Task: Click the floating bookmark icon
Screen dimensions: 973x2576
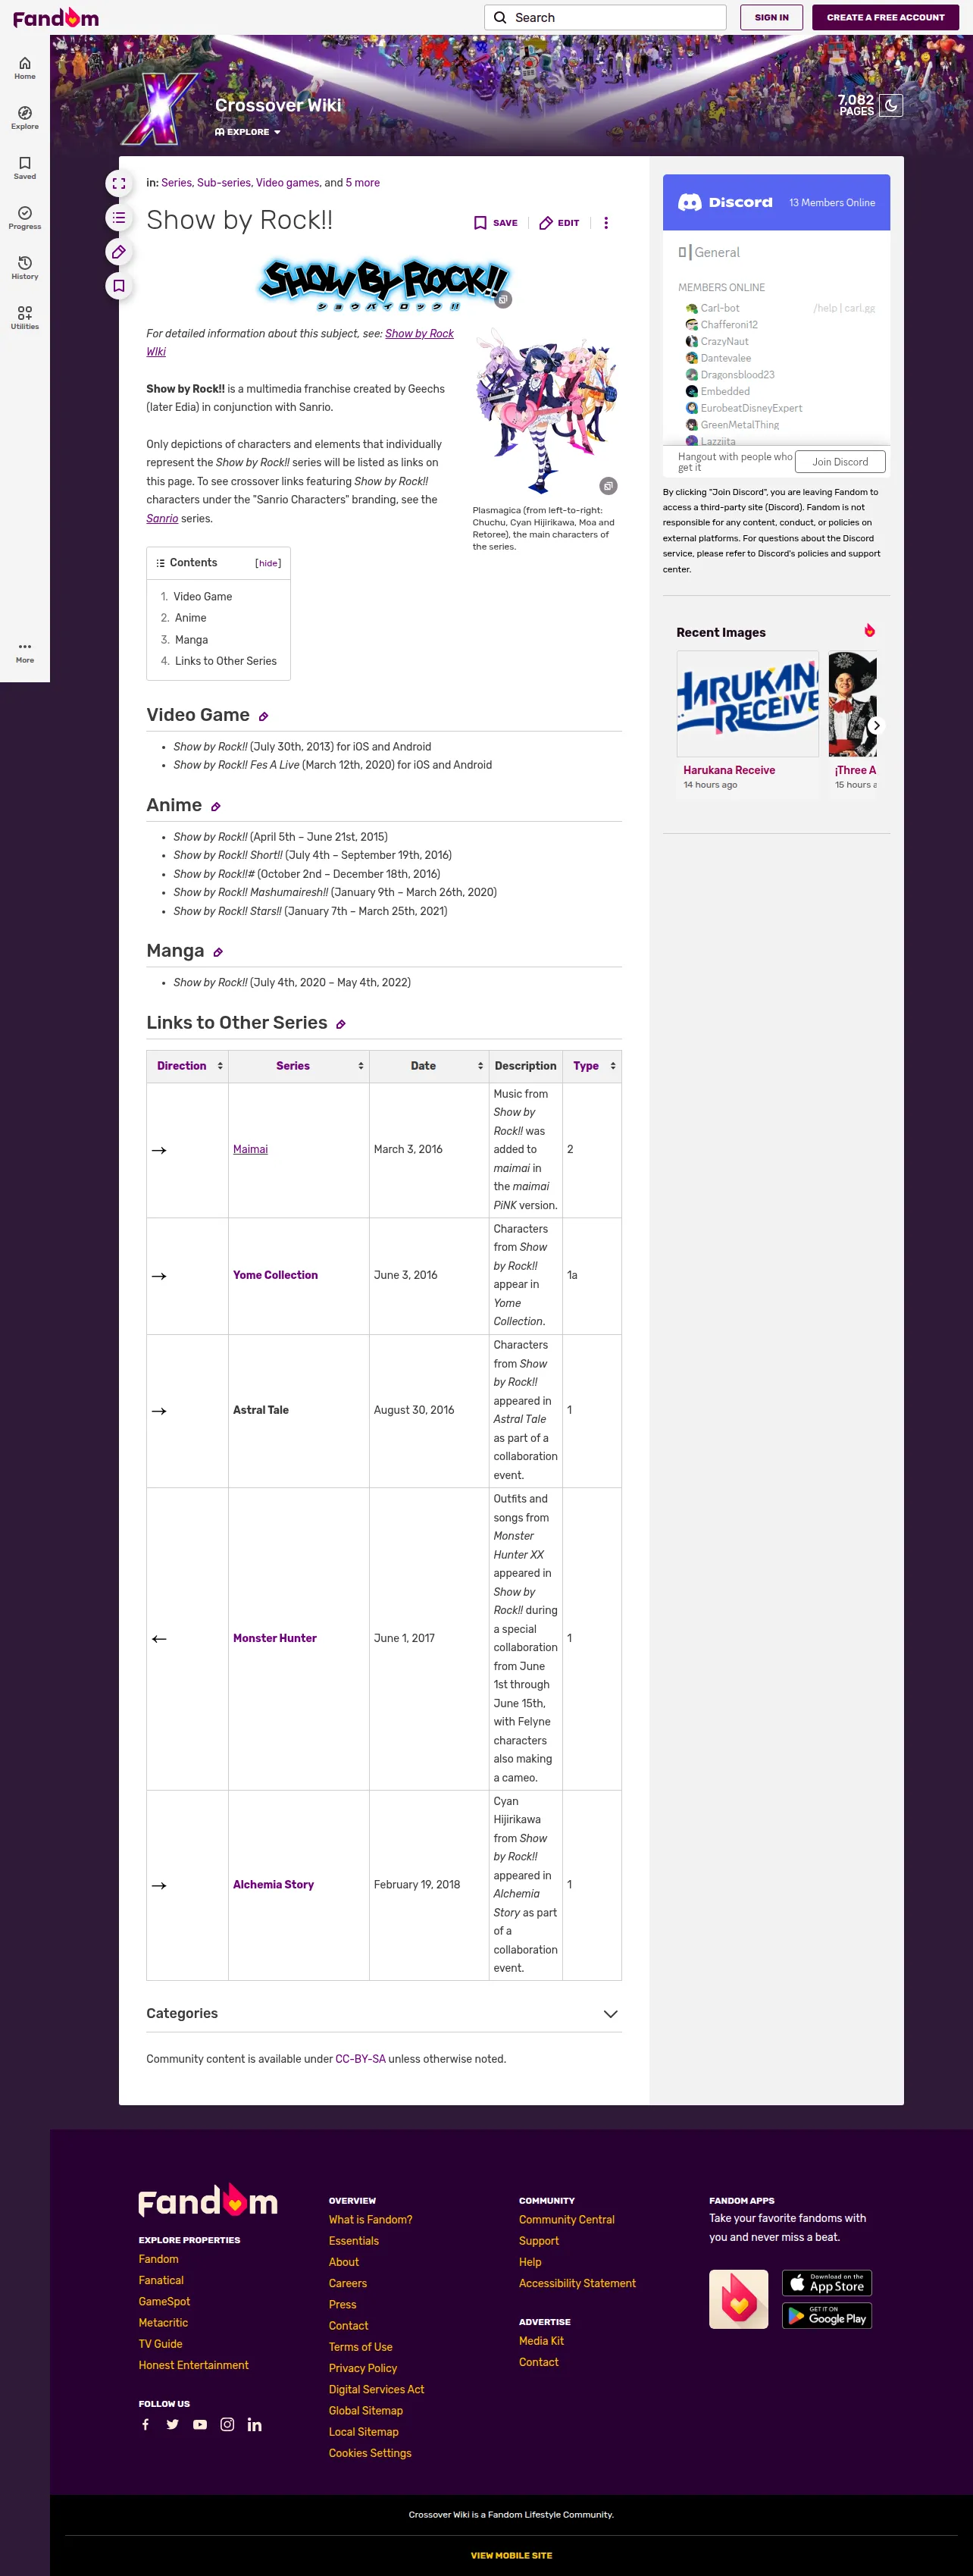Action: pyautogui.click(x=119, y=286)
